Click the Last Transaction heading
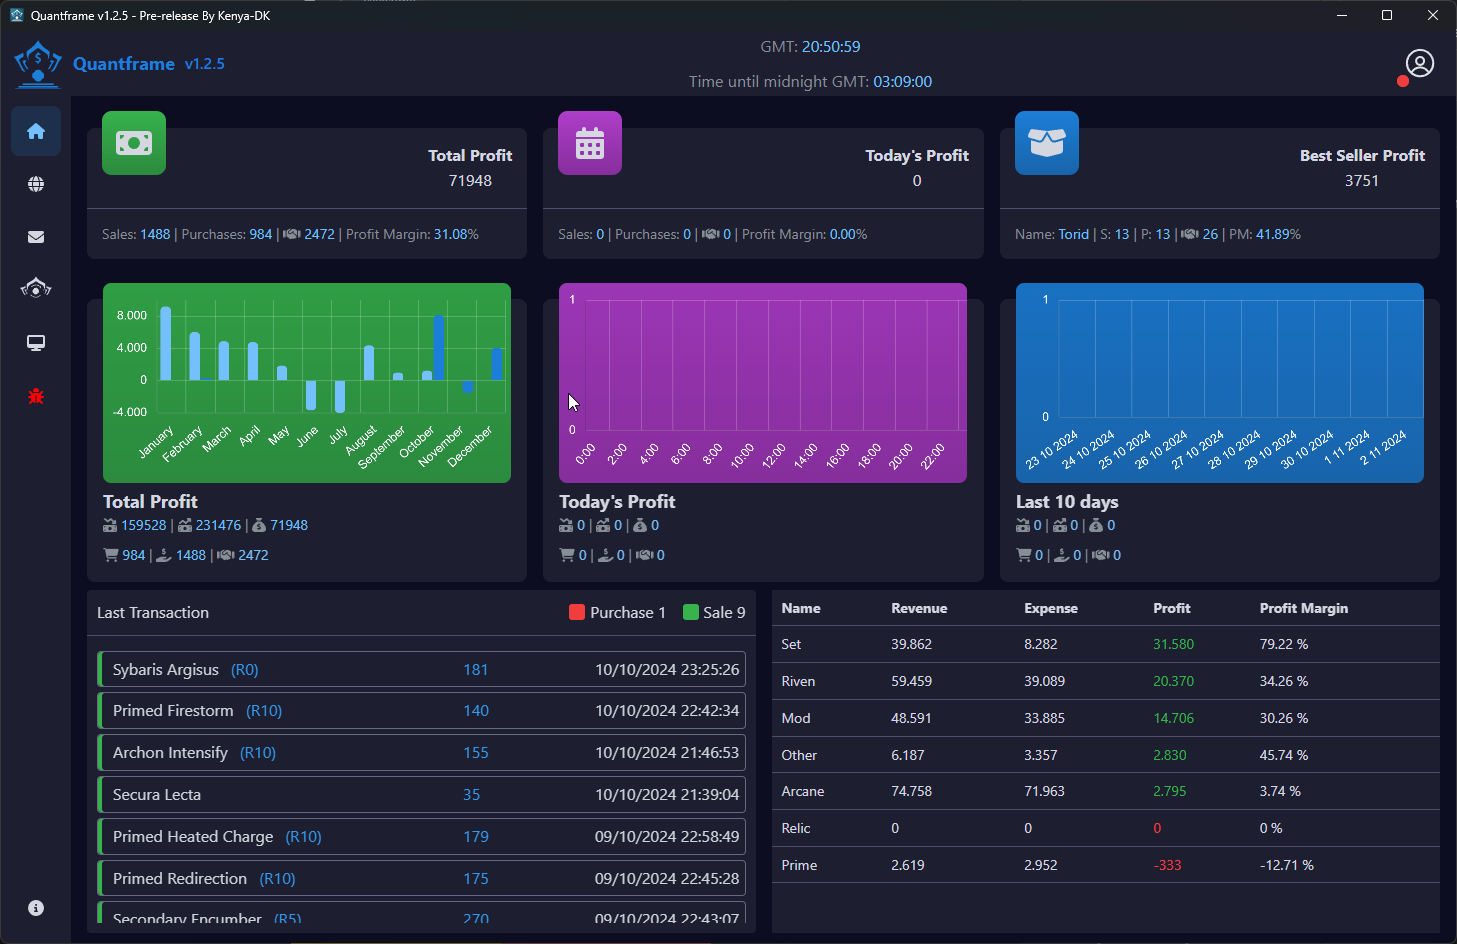The width and height of the screenshot is (1457, 944). 153,613
